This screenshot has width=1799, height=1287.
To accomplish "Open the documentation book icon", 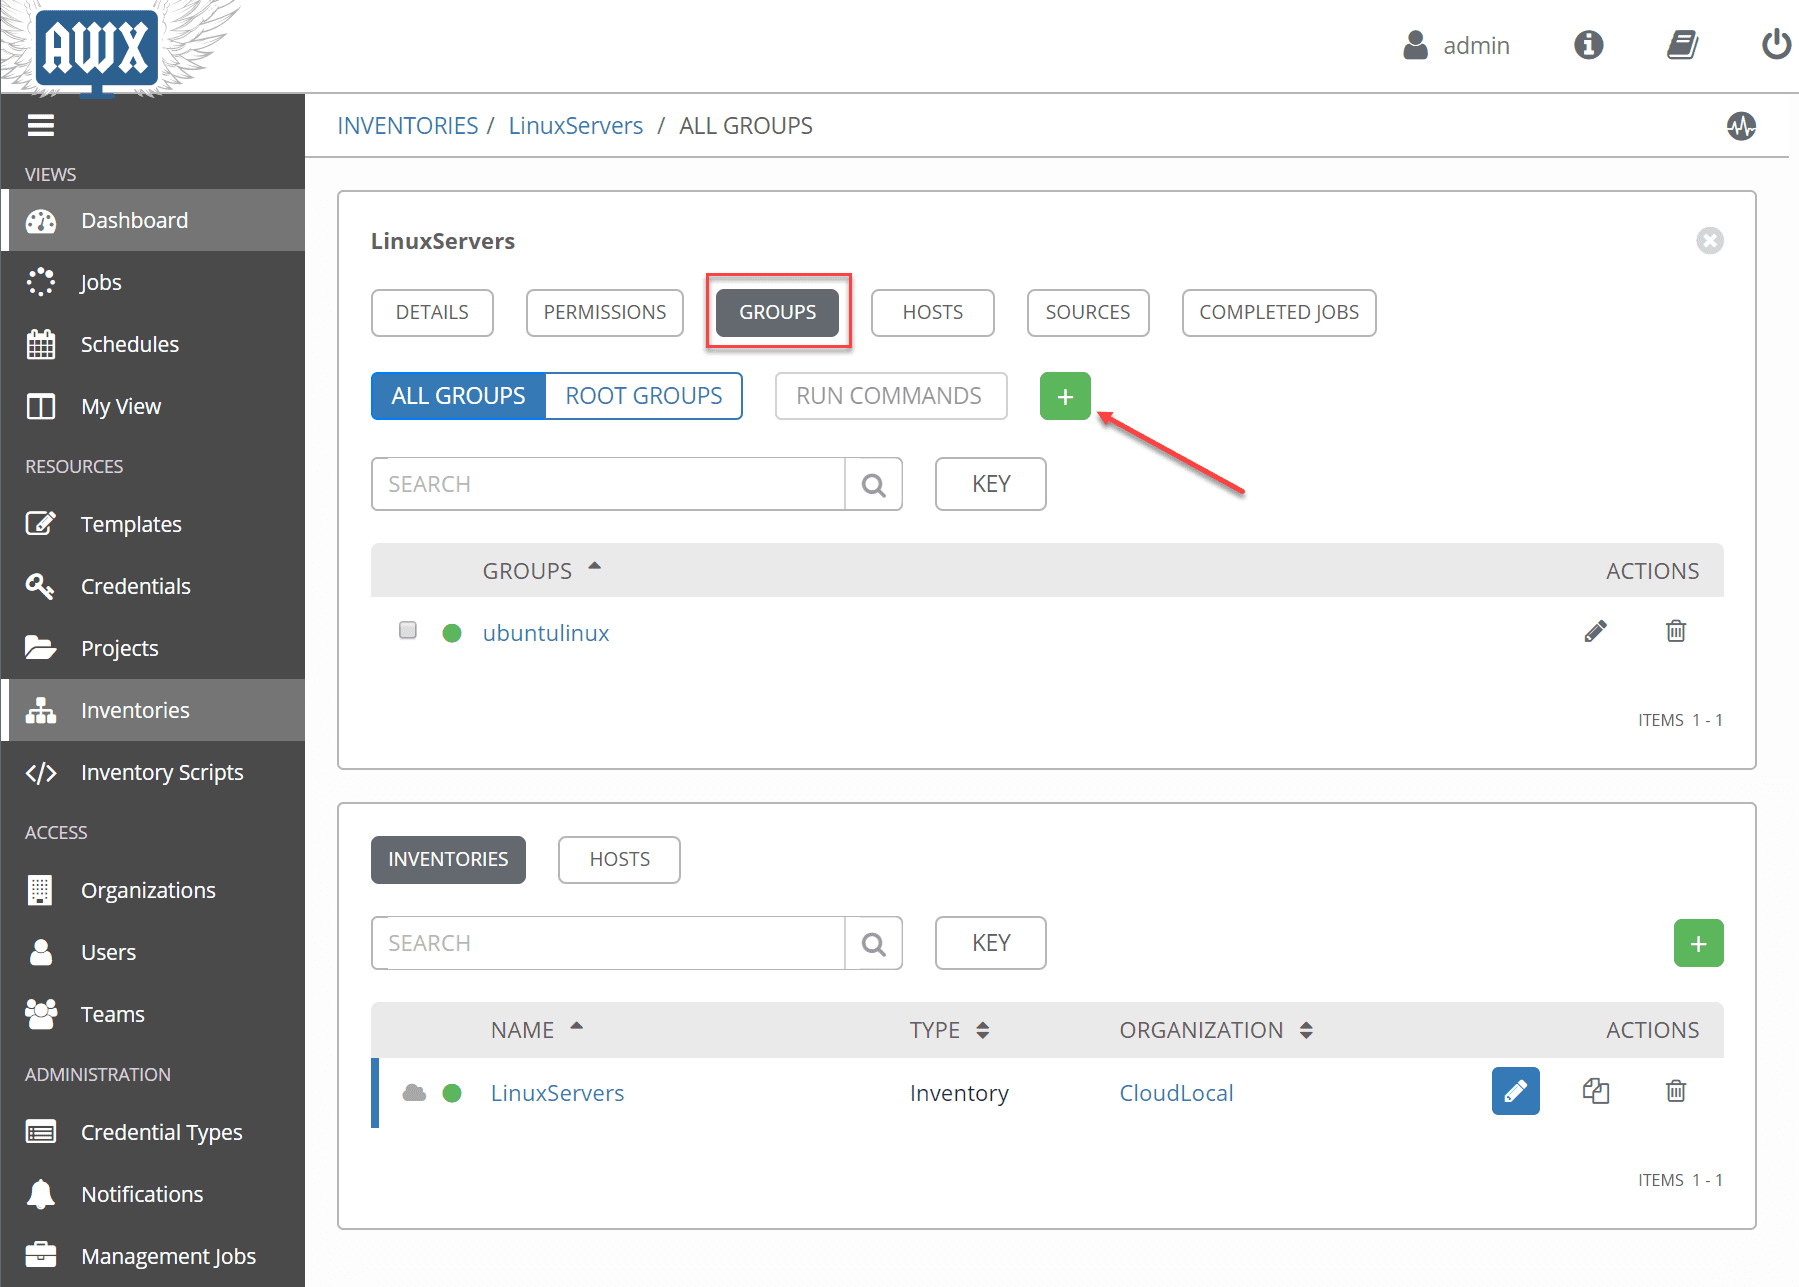I will point(1682,45).
